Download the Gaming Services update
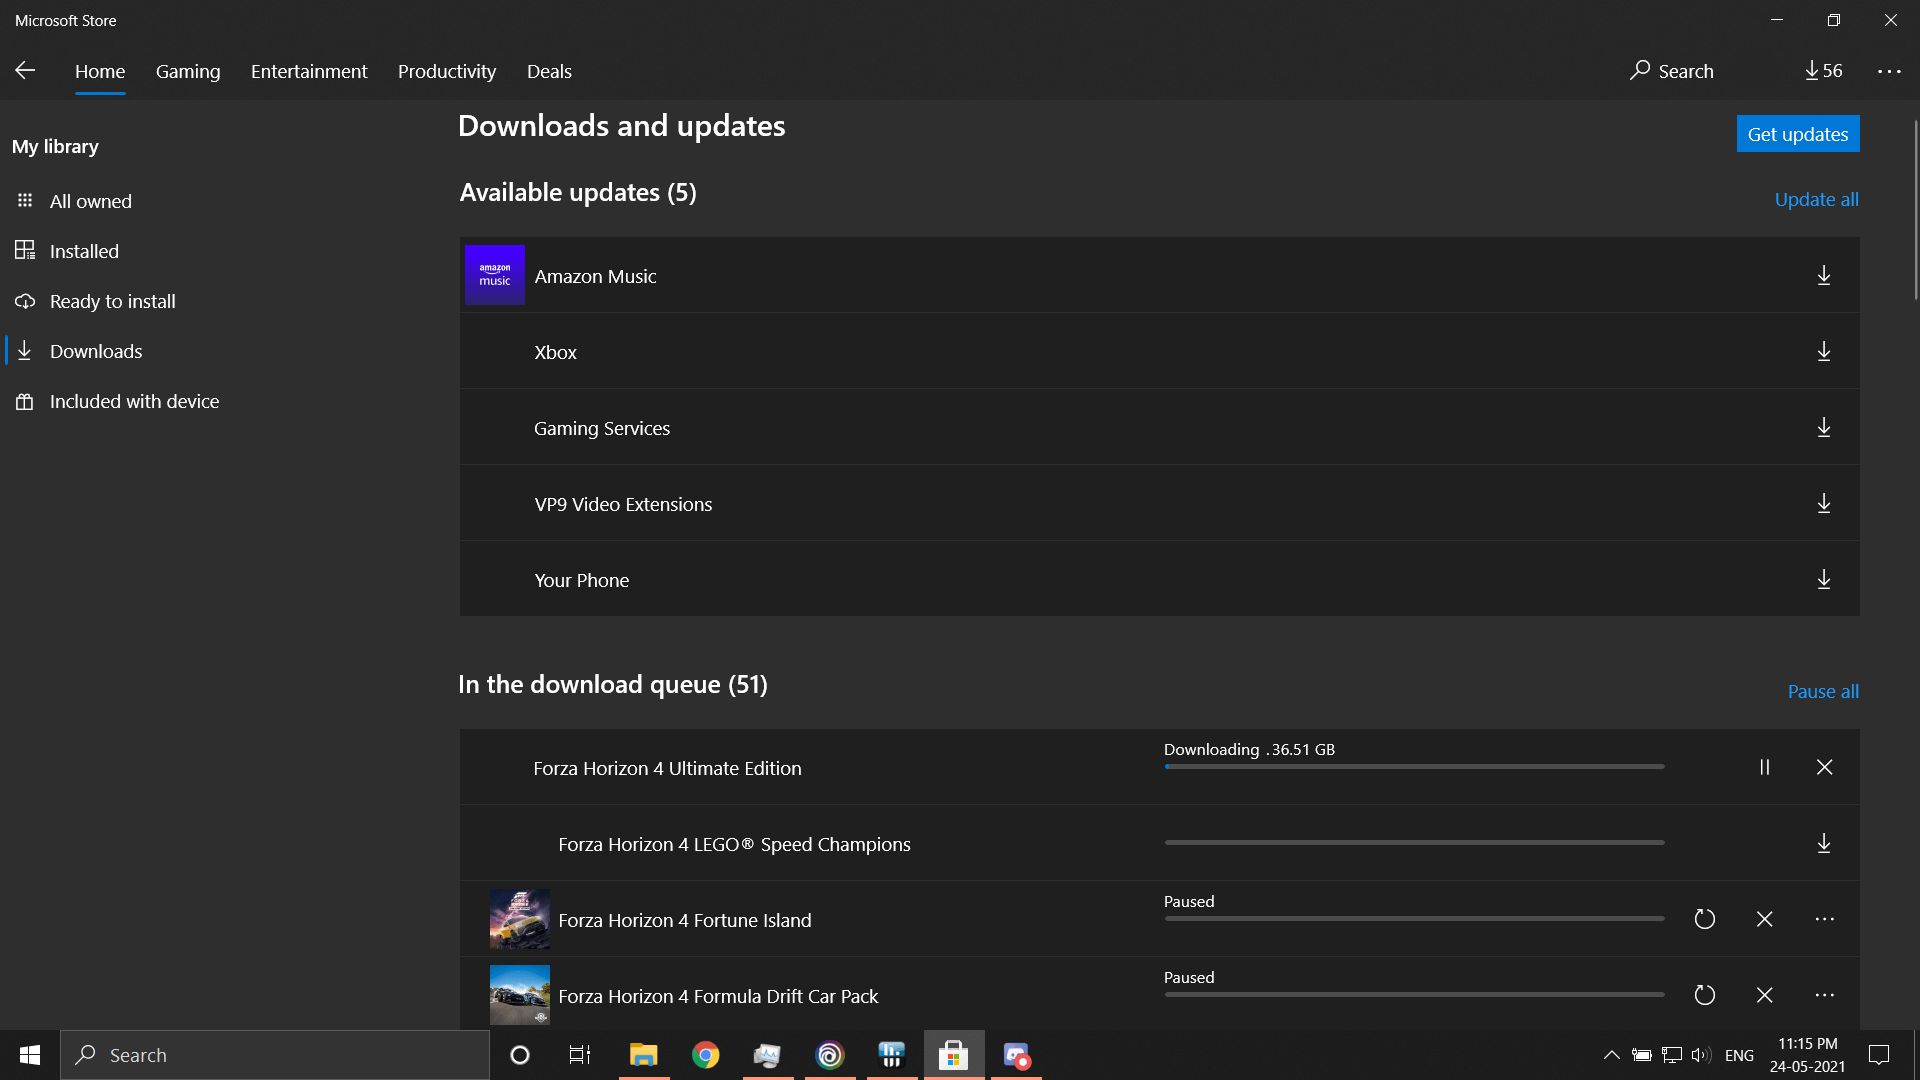Viewport: 1920px width, 1080px height. click(x=1824, y=427)
